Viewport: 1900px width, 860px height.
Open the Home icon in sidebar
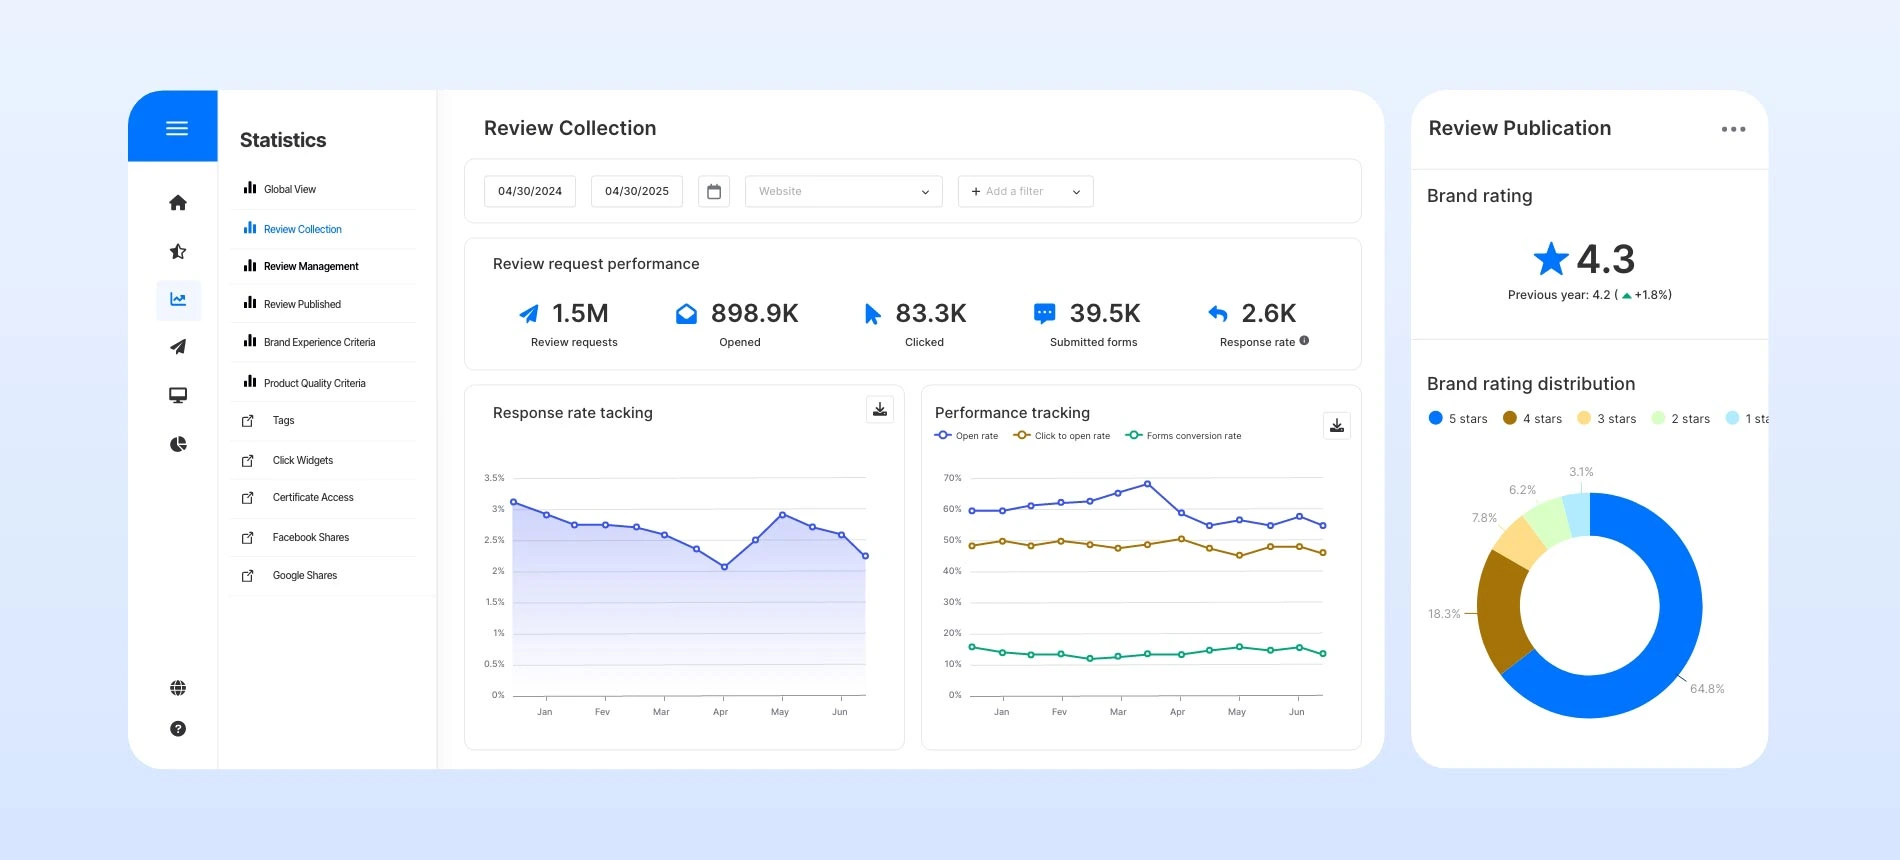178,203
